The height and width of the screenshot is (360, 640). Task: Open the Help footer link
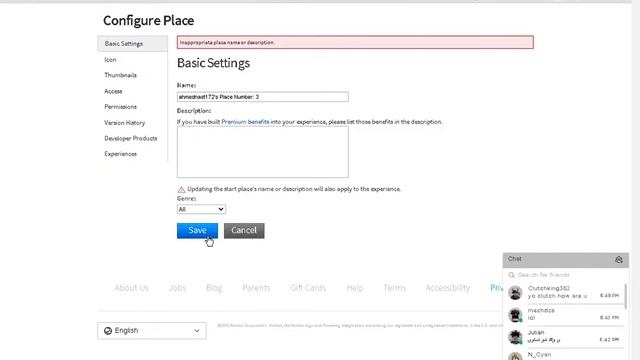tap(355, 288)
